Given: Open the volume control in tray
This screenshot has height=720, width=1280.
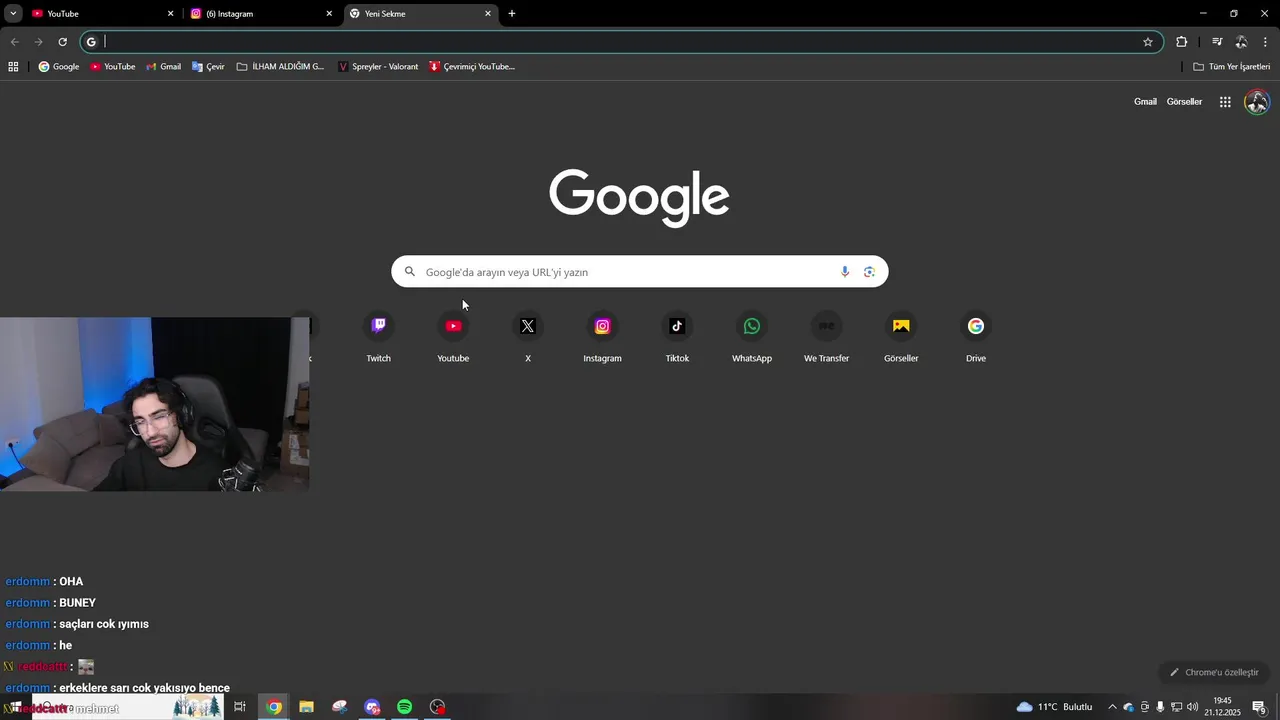Looking at the screenshot, I should [x=1193, y=707].
